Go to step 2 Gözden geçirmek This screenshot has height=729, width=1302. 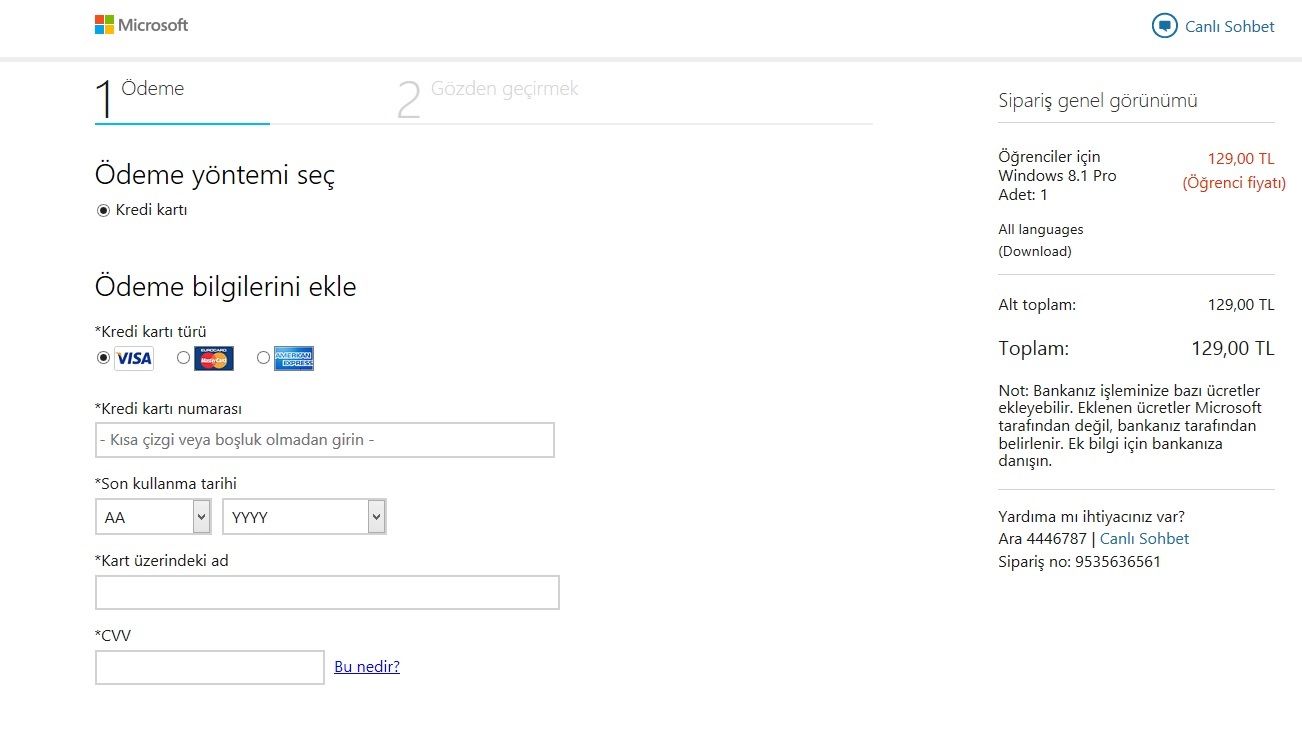click(489, 98)
